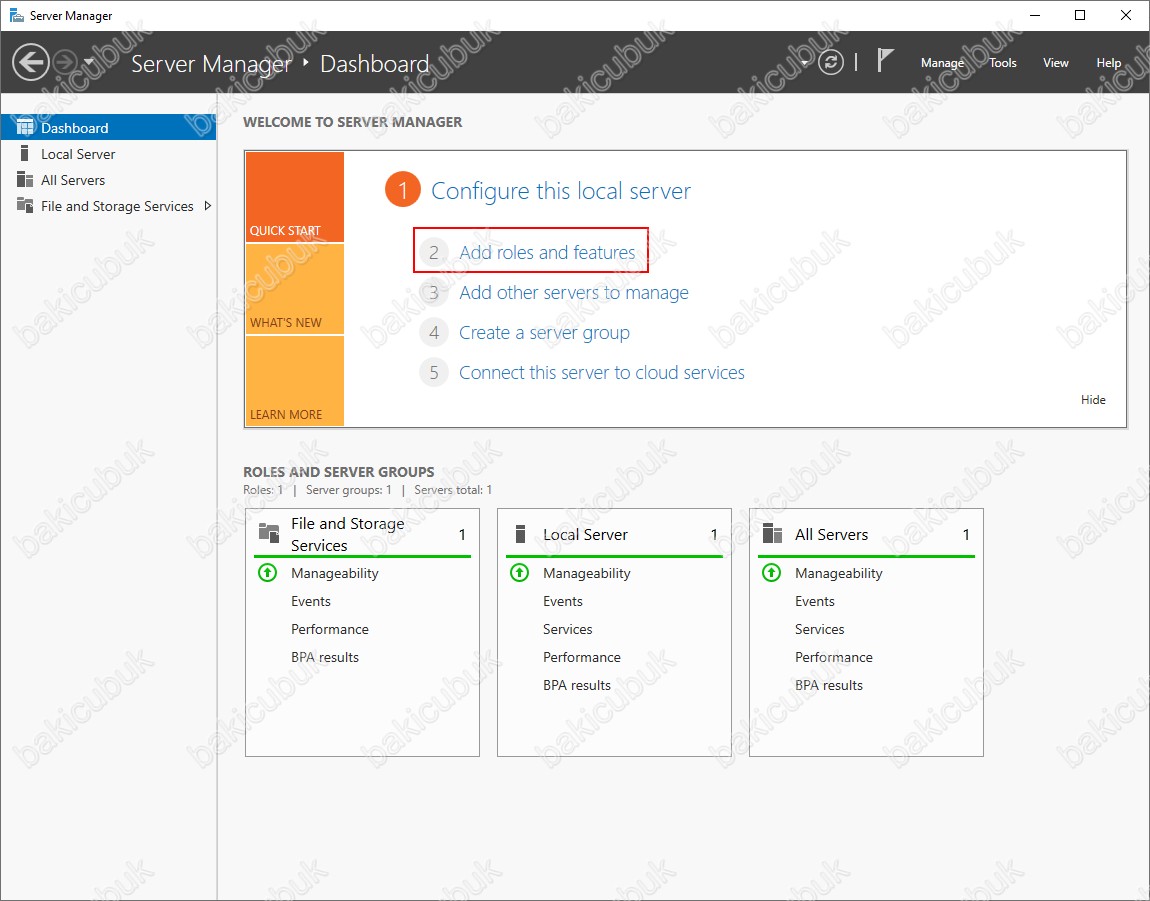
Task: Open Performance in File and Storage Services tile
Action: (x=329, y=629)
